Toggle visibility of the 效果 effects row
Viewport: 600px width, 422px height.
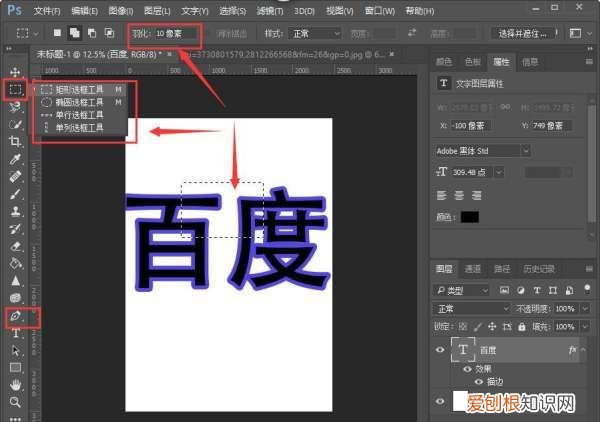(x=467, y=369)
